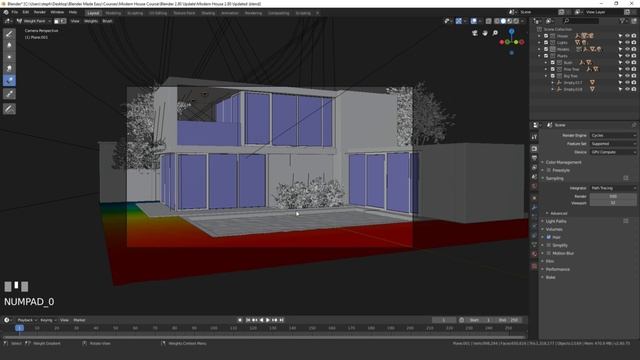The height and width of the screenshot is (360, 640).
Task: Open the View Layer properties tab
Action: coord(534,167)
